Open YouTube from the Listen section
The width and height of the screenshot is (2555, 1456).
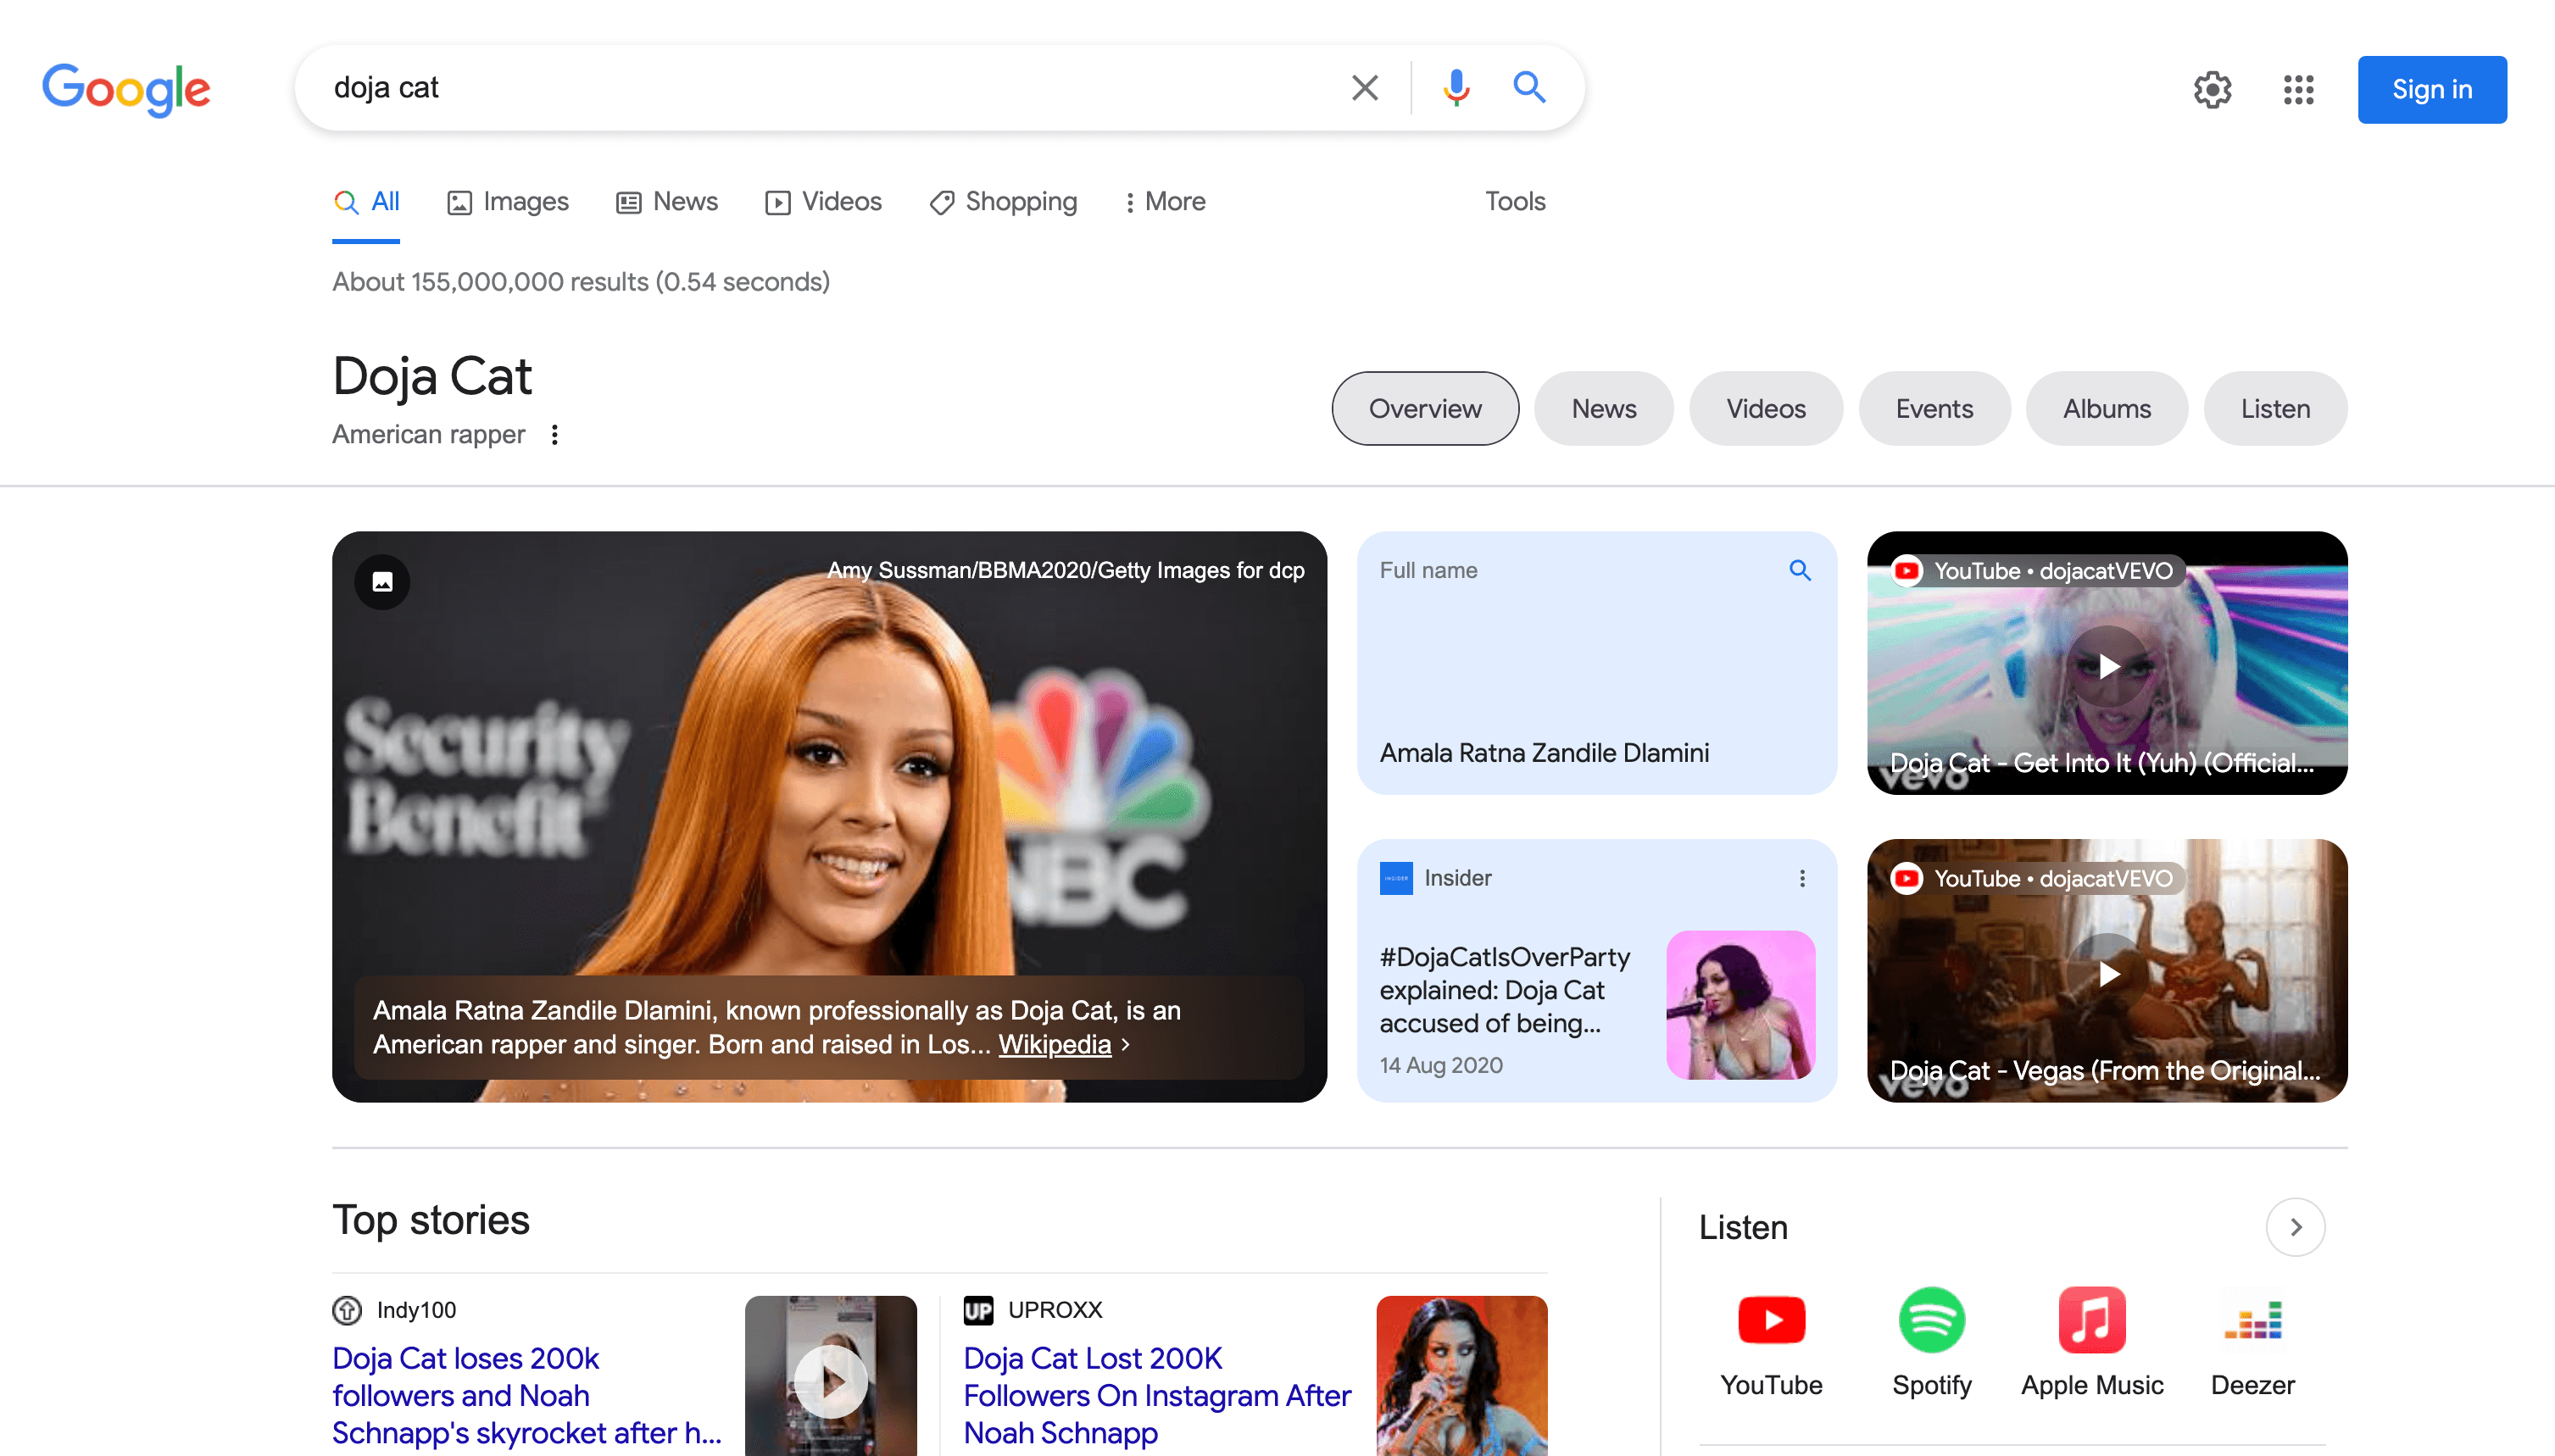pos(1771,1320)
